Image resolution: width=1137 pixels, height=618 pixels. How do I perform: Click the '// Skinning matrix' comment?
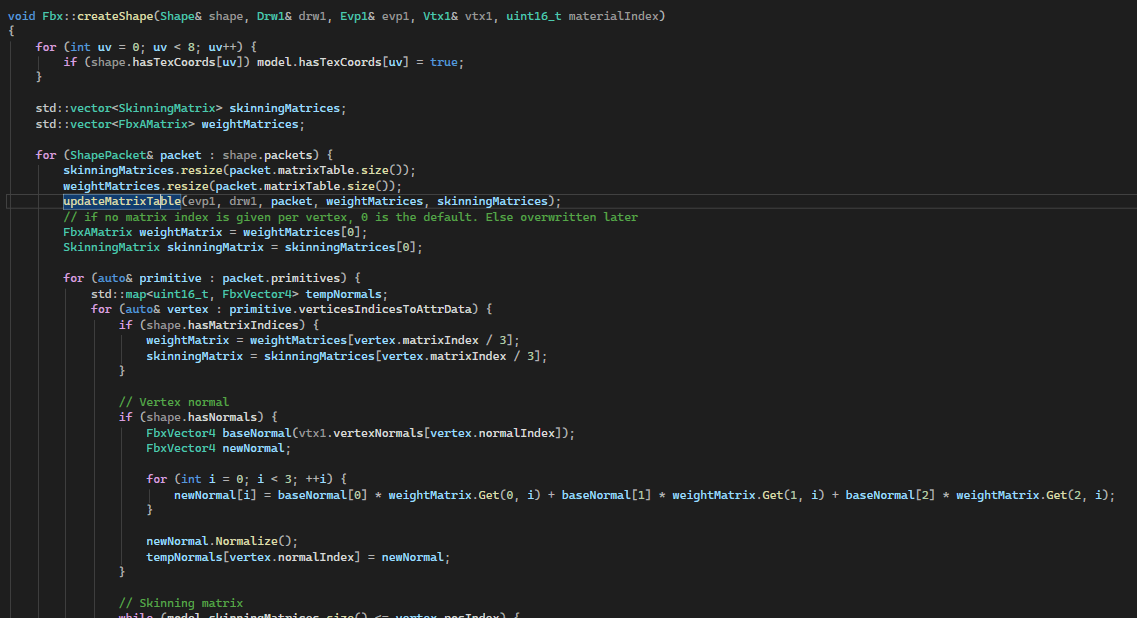[x=180, y=603]
